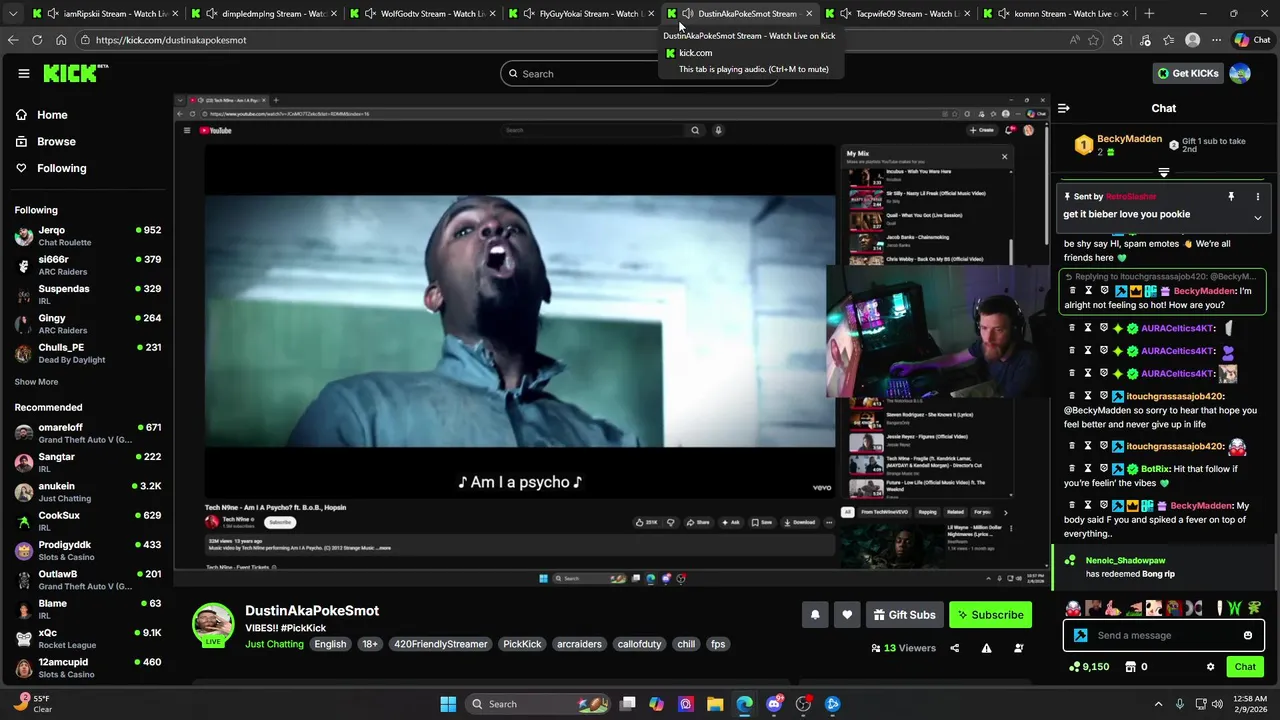Open Suspendas channel in sidebar
The height and width of the screenshot is (720, 1280).
tap(88, 294)
